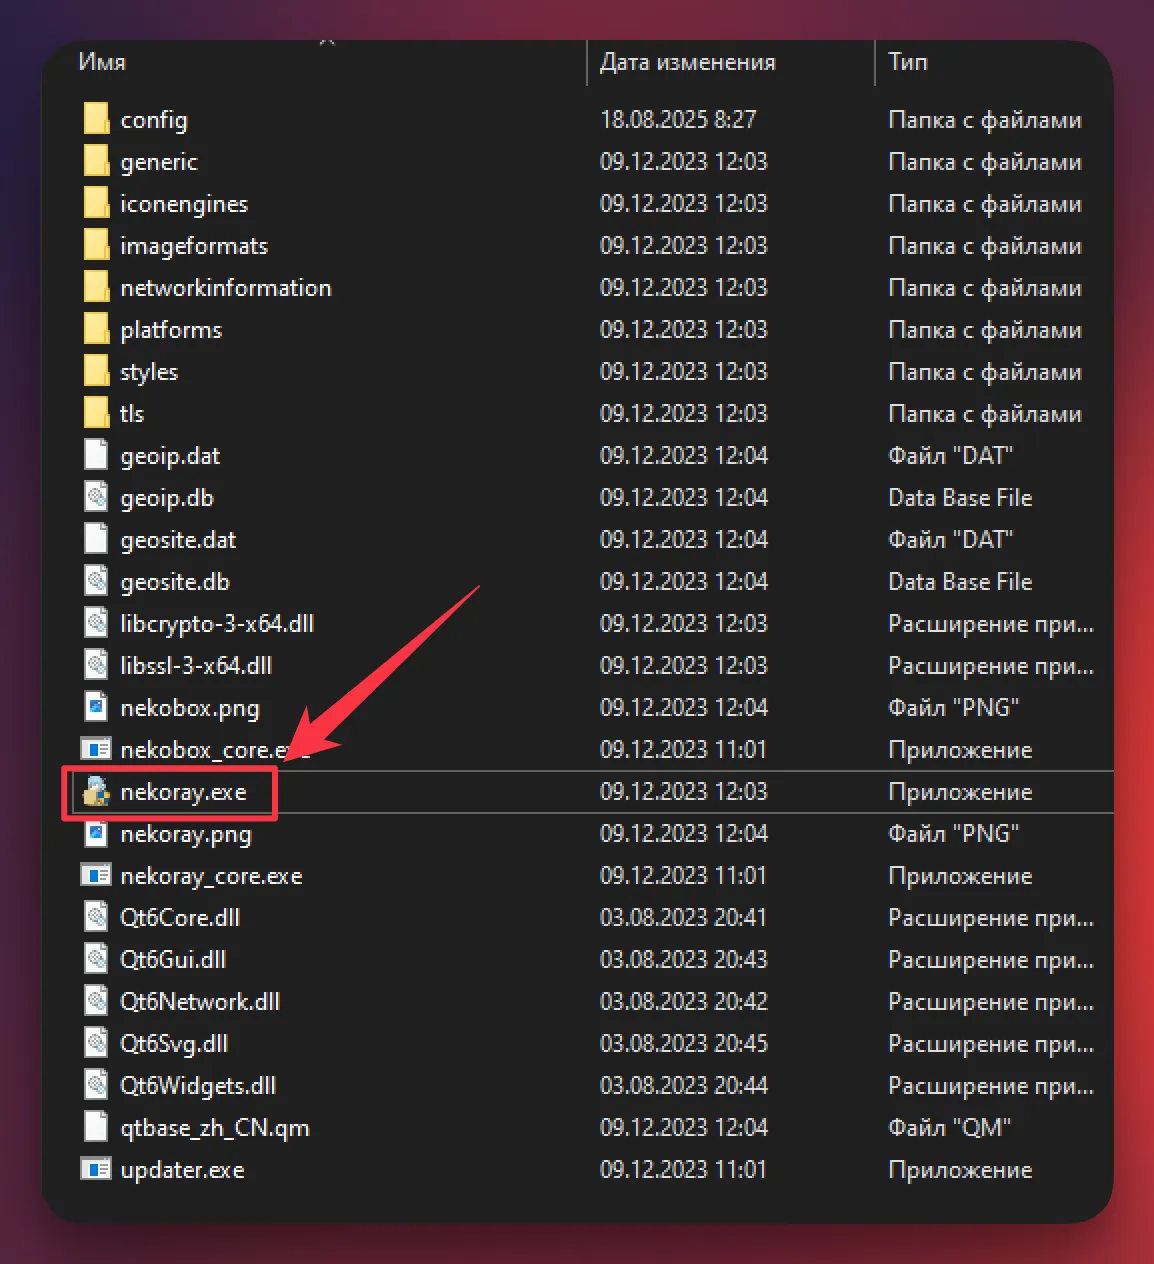Select the geosite.dat file icon
Viewport: 1154px width, 1264px height.
point(96,539)
